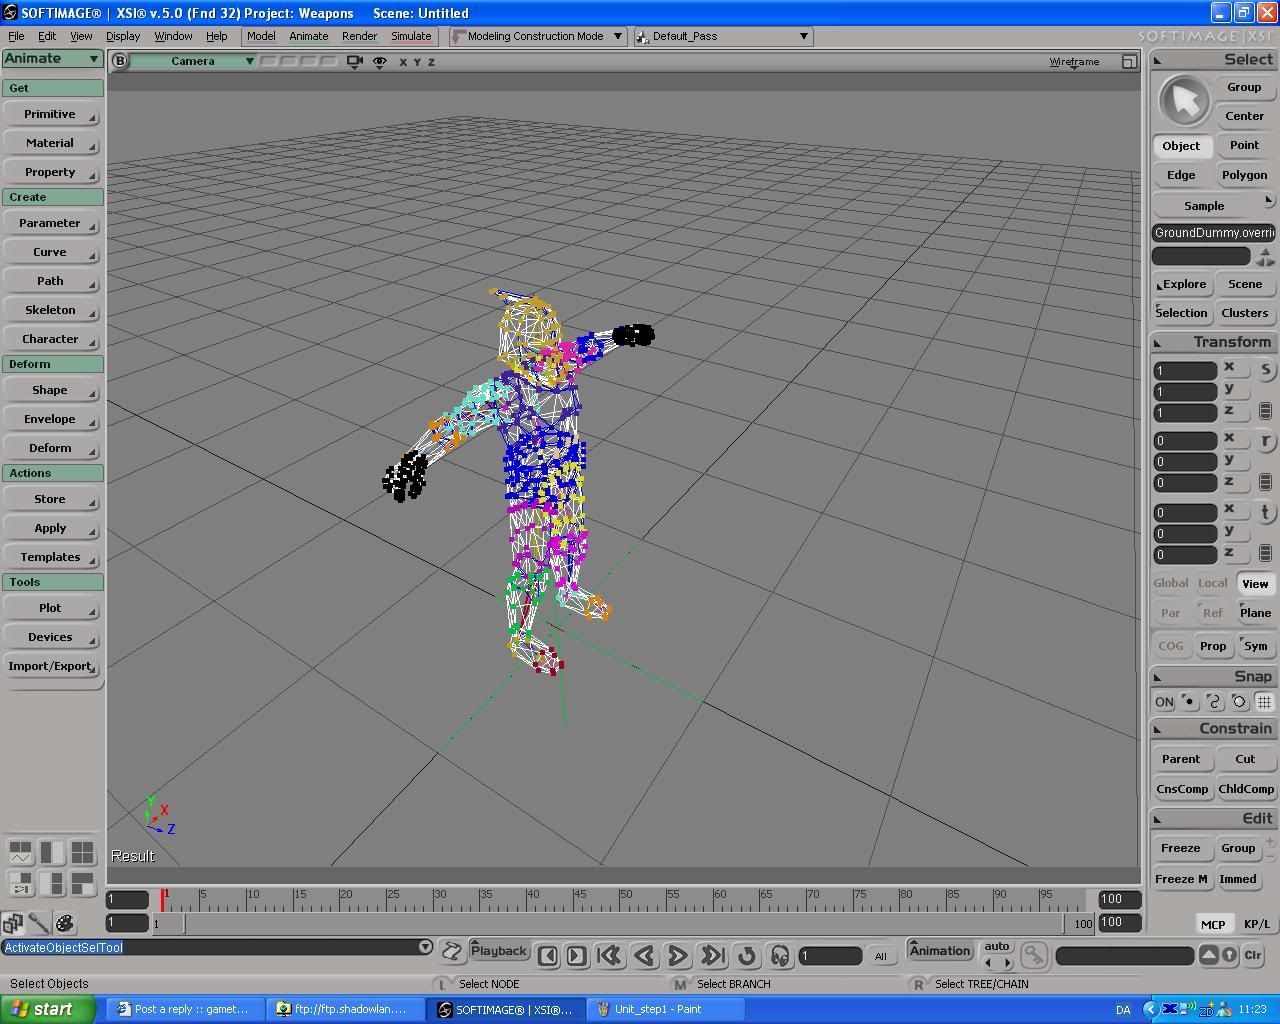Toggle Snap ON button
Image resolution: width=1280 pixels, height=1024 pixels.
click(1164, 702)
